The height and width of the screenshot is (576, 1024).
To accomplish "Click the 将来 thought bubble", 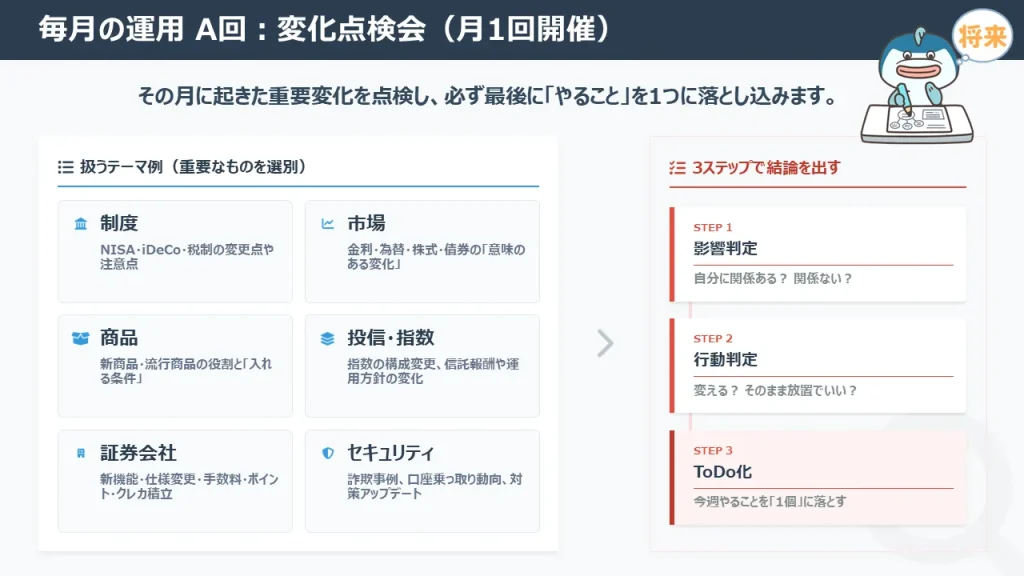I will 982,38.
